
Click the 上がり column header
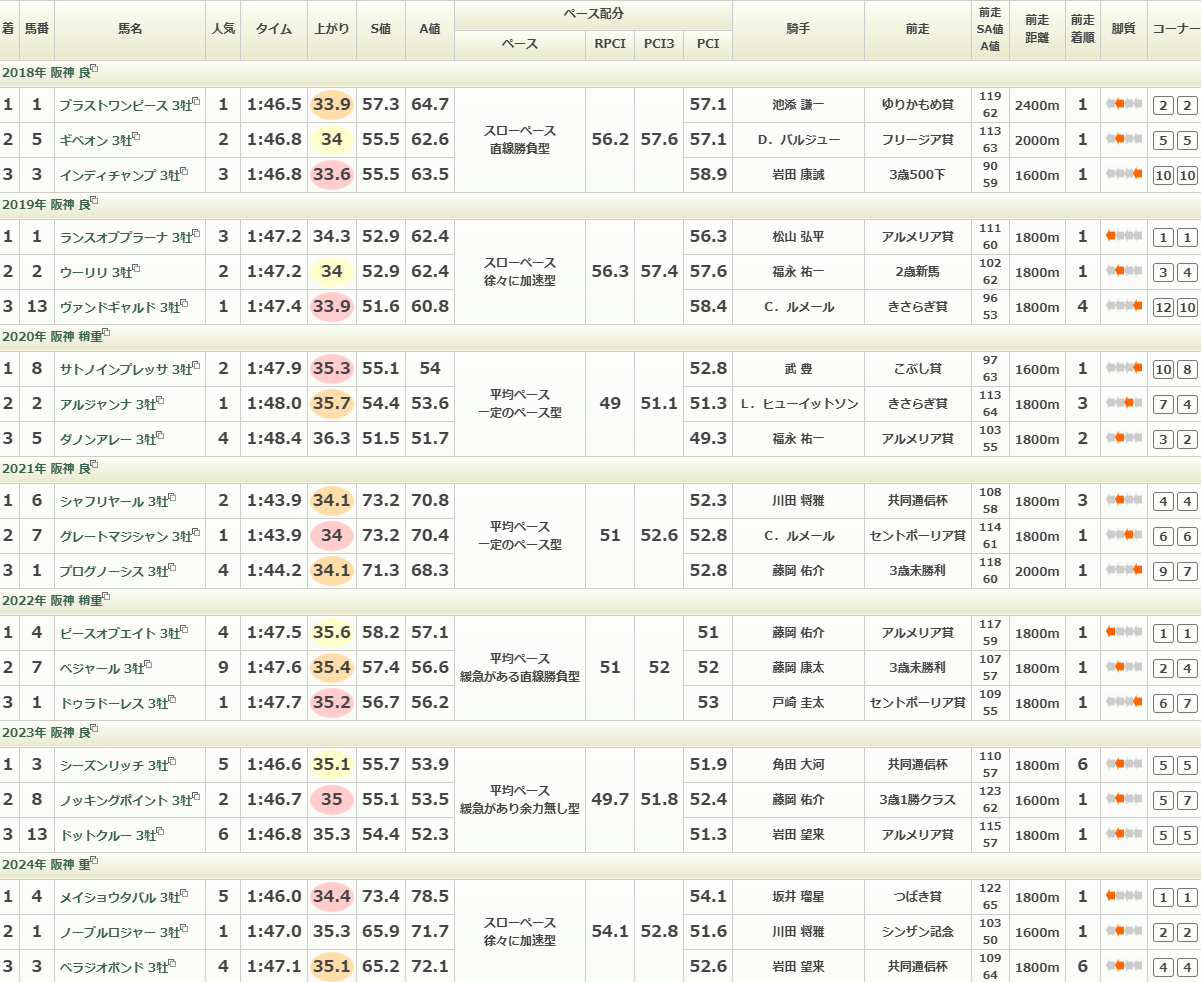coord(332,29)
